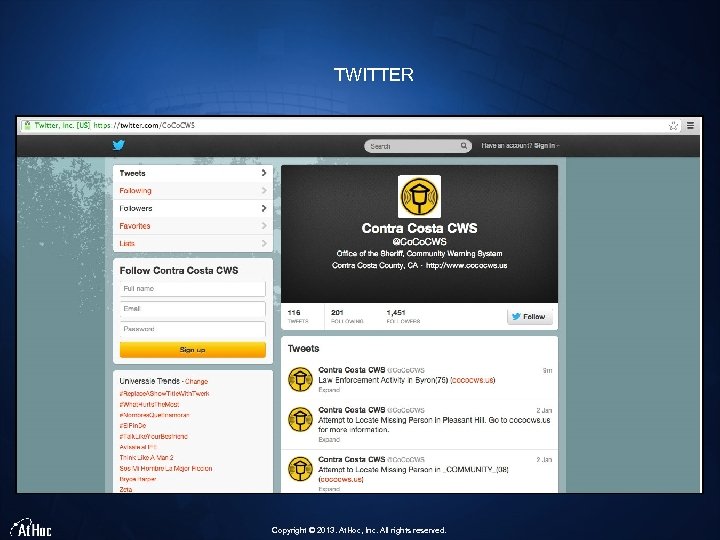This screenshot has height=540, width=720.
Task: Expand the _COMMUNITY_ missing person tweet
Action: pyautogui.click(x=329, y=489)
